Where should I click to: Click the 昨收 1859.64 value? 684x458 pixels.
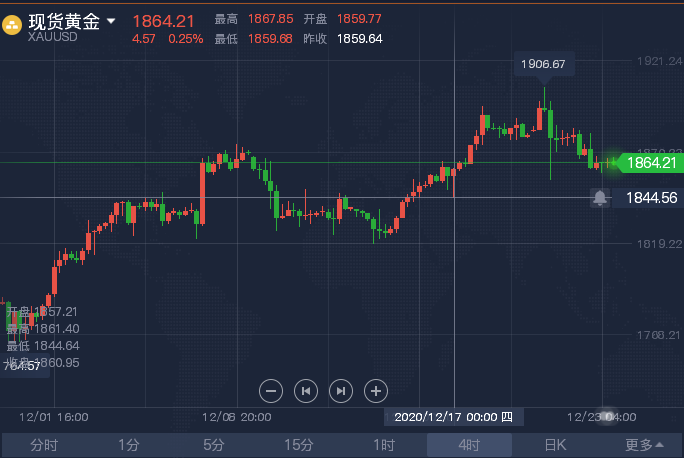pyautogui.click(x=359, y=39)
